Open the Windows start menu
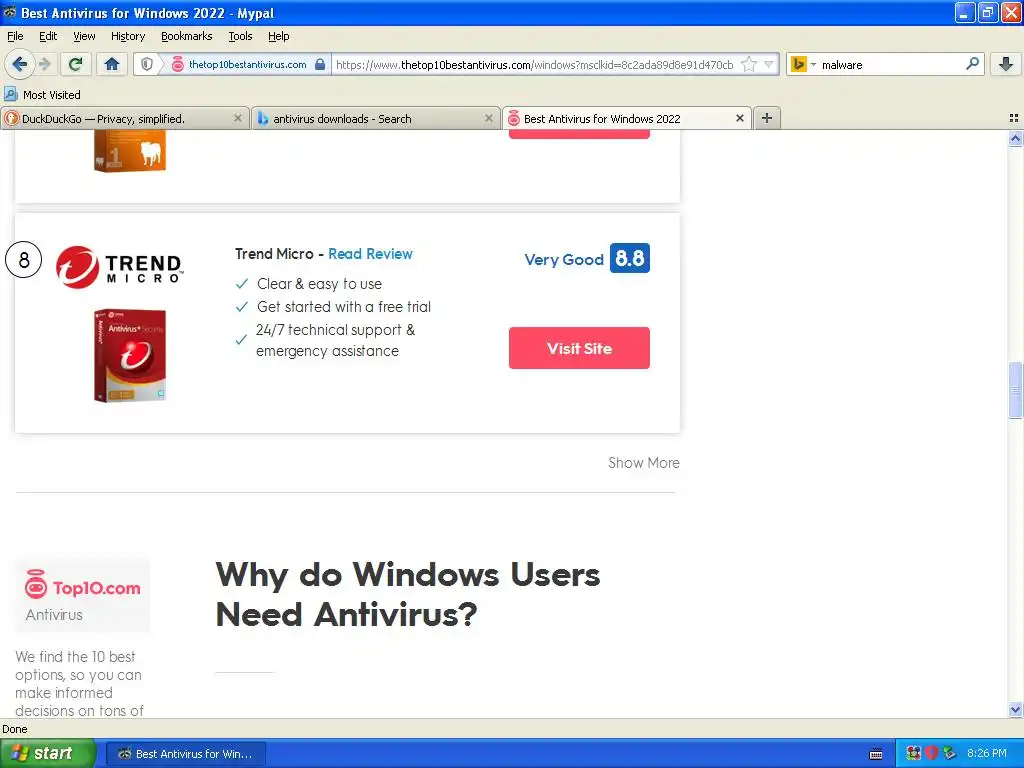This screenshot has width=1024, height=768. pos(47,754)
